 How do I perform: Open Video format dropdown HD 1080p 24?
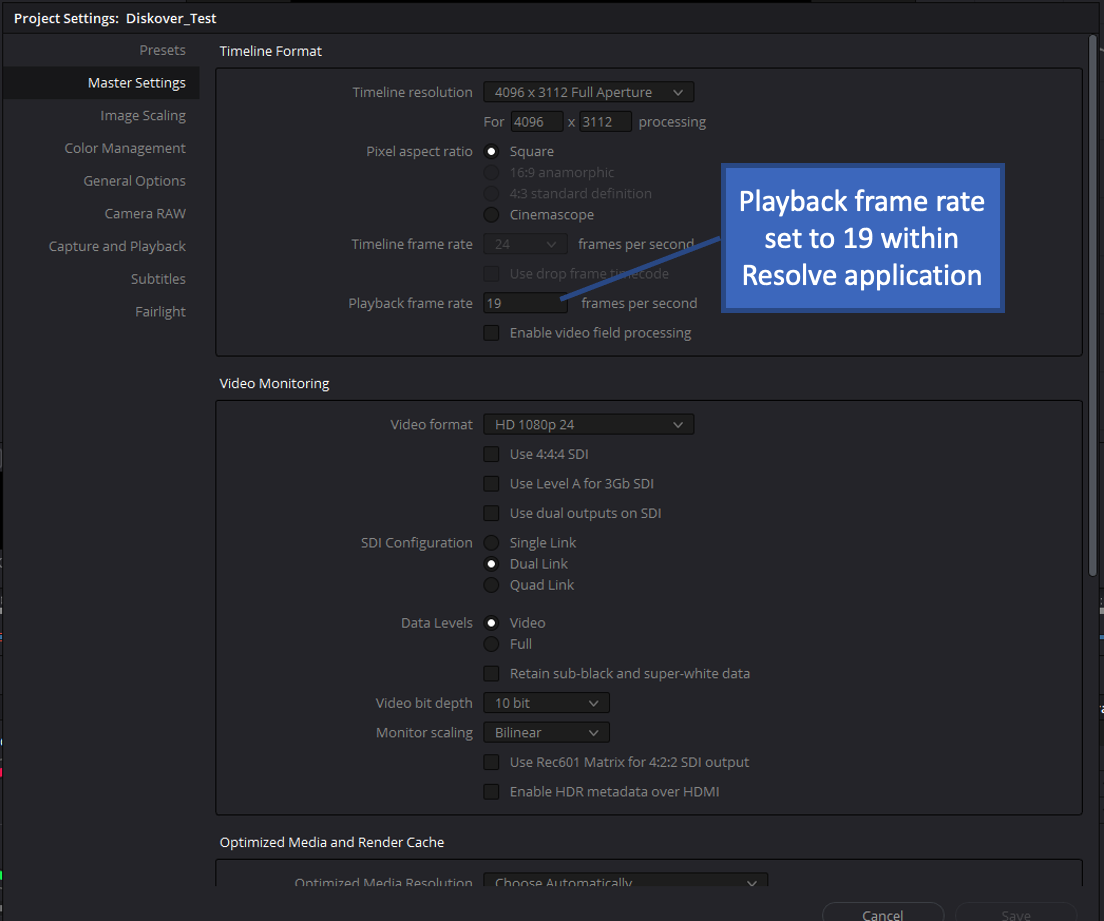[x=589, y=425]
